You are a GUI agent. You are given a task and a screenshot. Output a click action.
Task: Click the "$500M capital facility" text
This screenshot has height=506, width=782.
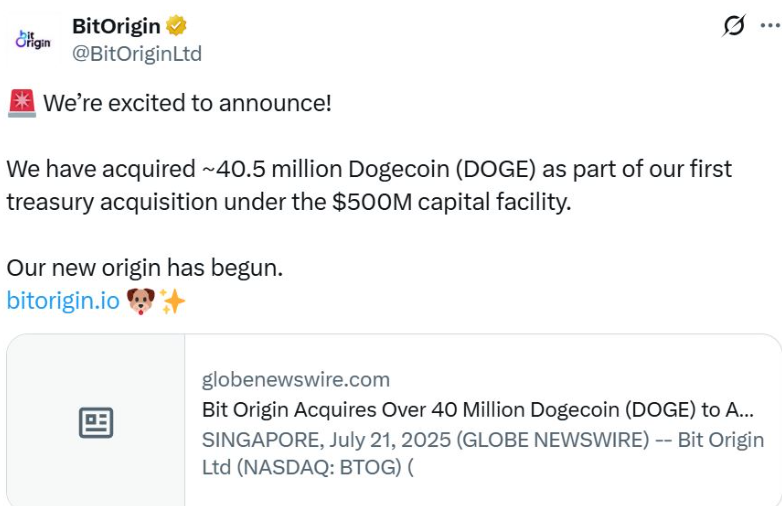coord(451,201)
